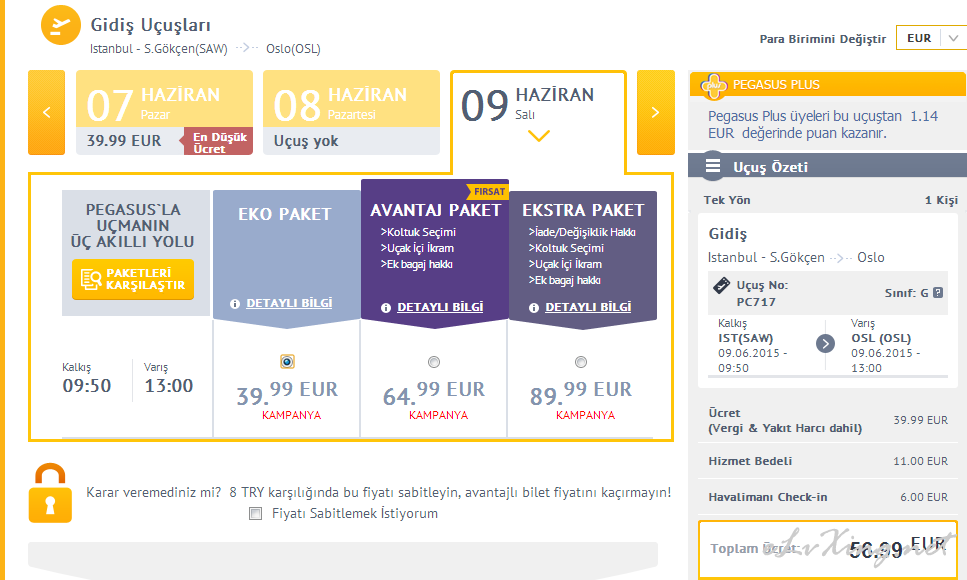This screenshot has height=580, width=967.
Task: Open Detaylı Bilgi for Avantaj Paket
Action: pyautogui.click(x=440, y=307)
